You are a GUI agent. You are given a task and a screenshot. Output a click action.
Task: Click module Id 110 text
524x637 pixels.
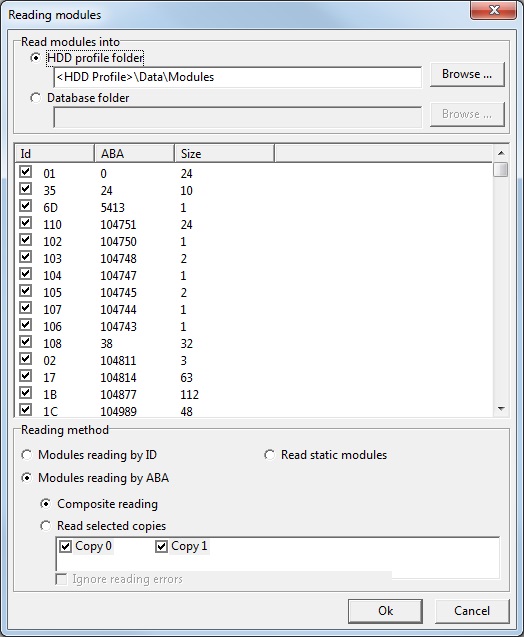[x=52, y=225]
